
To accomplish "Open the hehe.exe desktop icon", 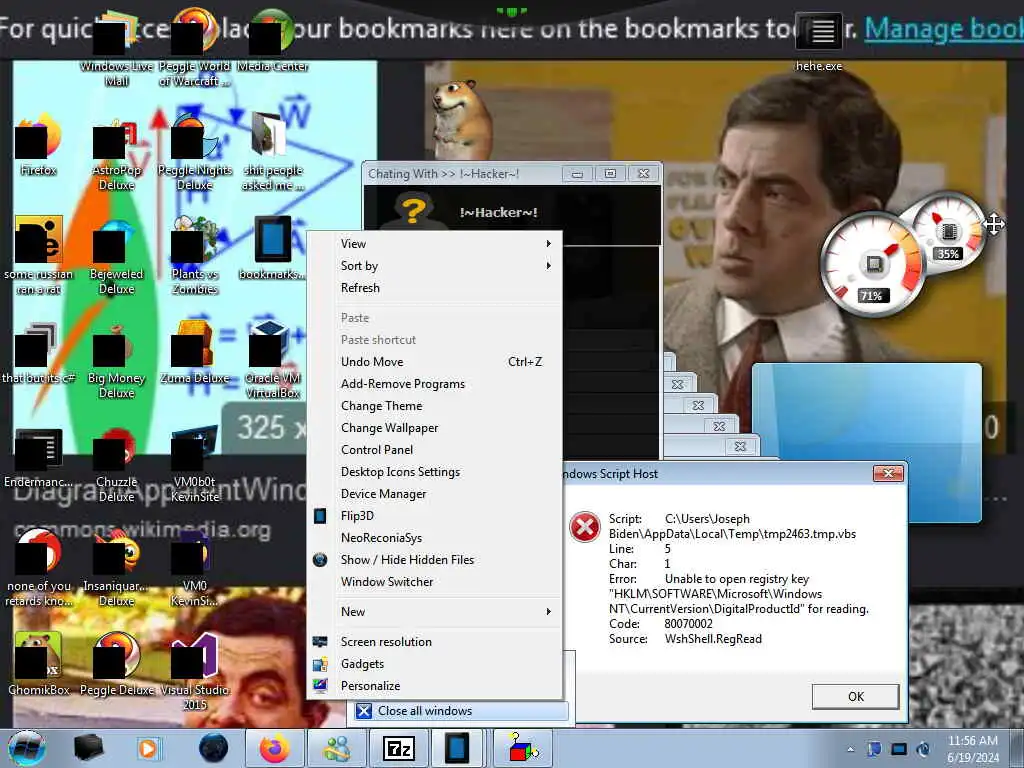I will pyautogui.click(x=818, y=42).
